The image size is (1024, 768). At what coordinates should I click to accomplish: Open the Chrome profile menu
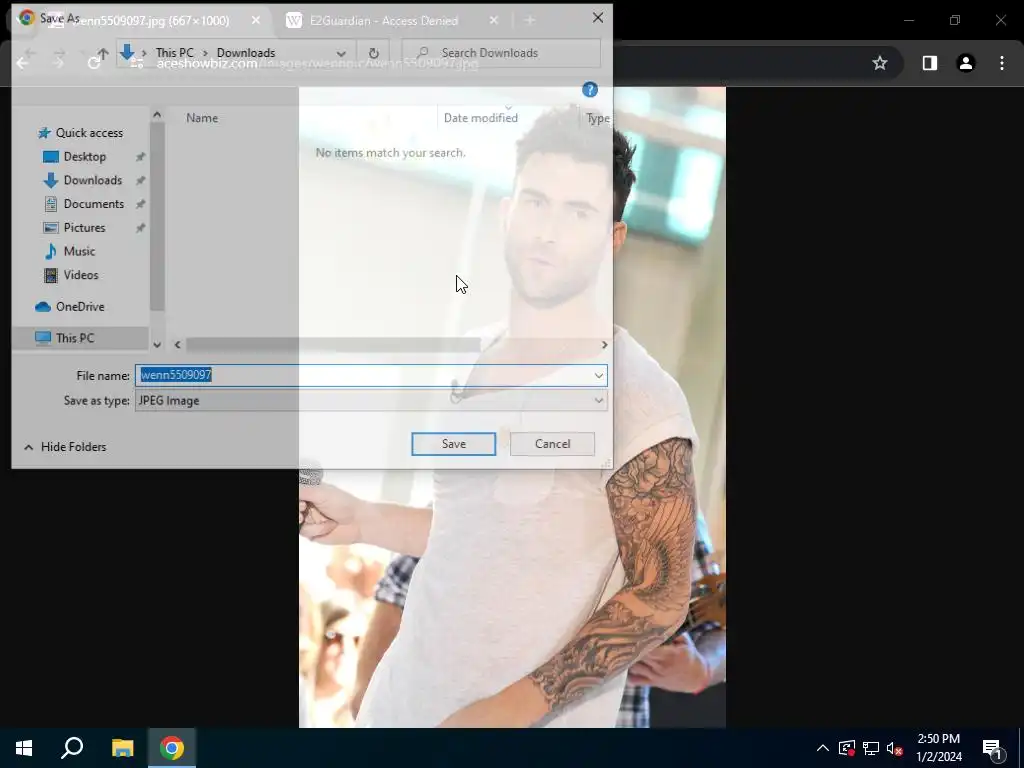[965, 63]
